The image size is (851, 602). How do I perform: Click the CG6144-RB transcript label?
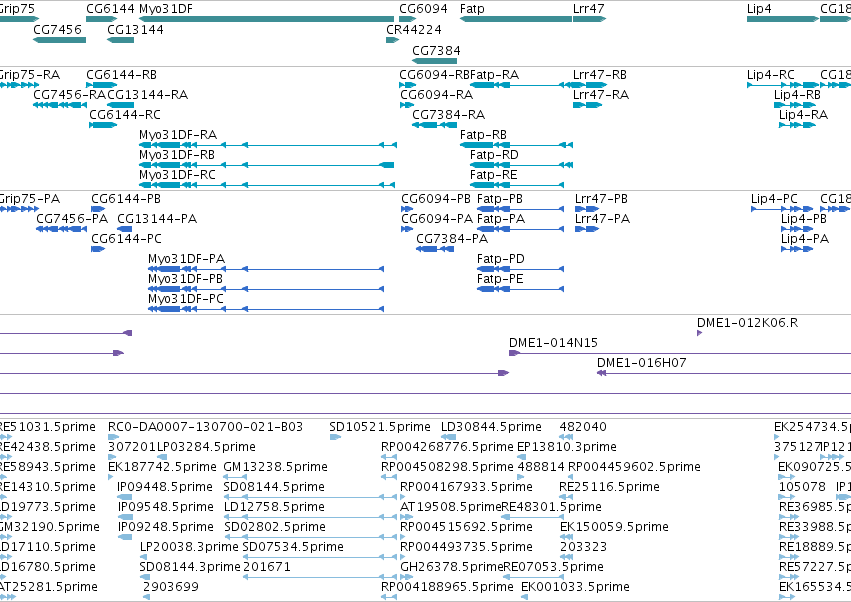pos(122,74)
